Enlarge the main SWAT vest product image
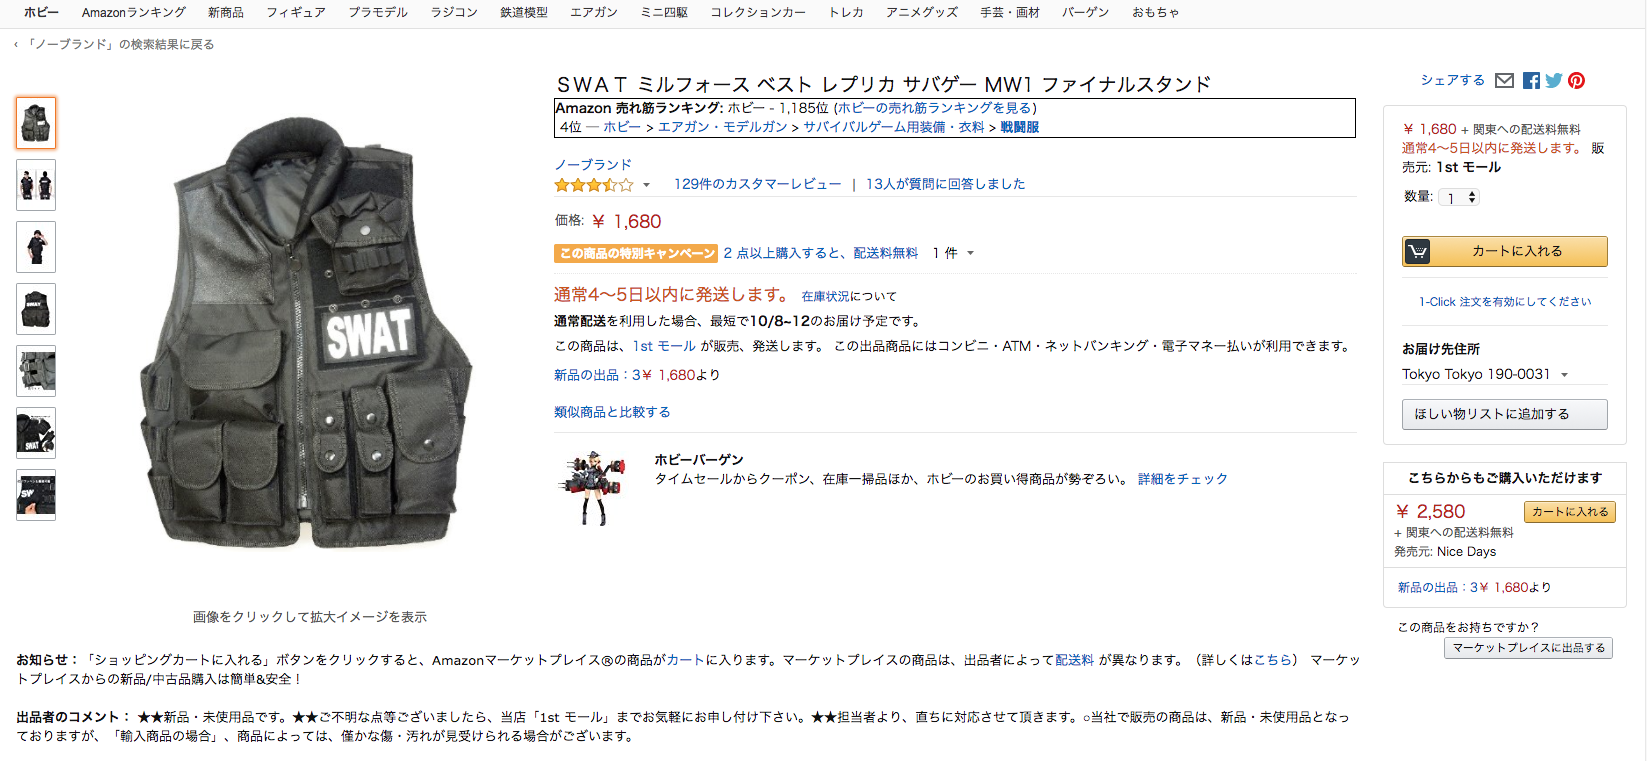The width and height of the screenshot is (1647, 761). (309, 332)
